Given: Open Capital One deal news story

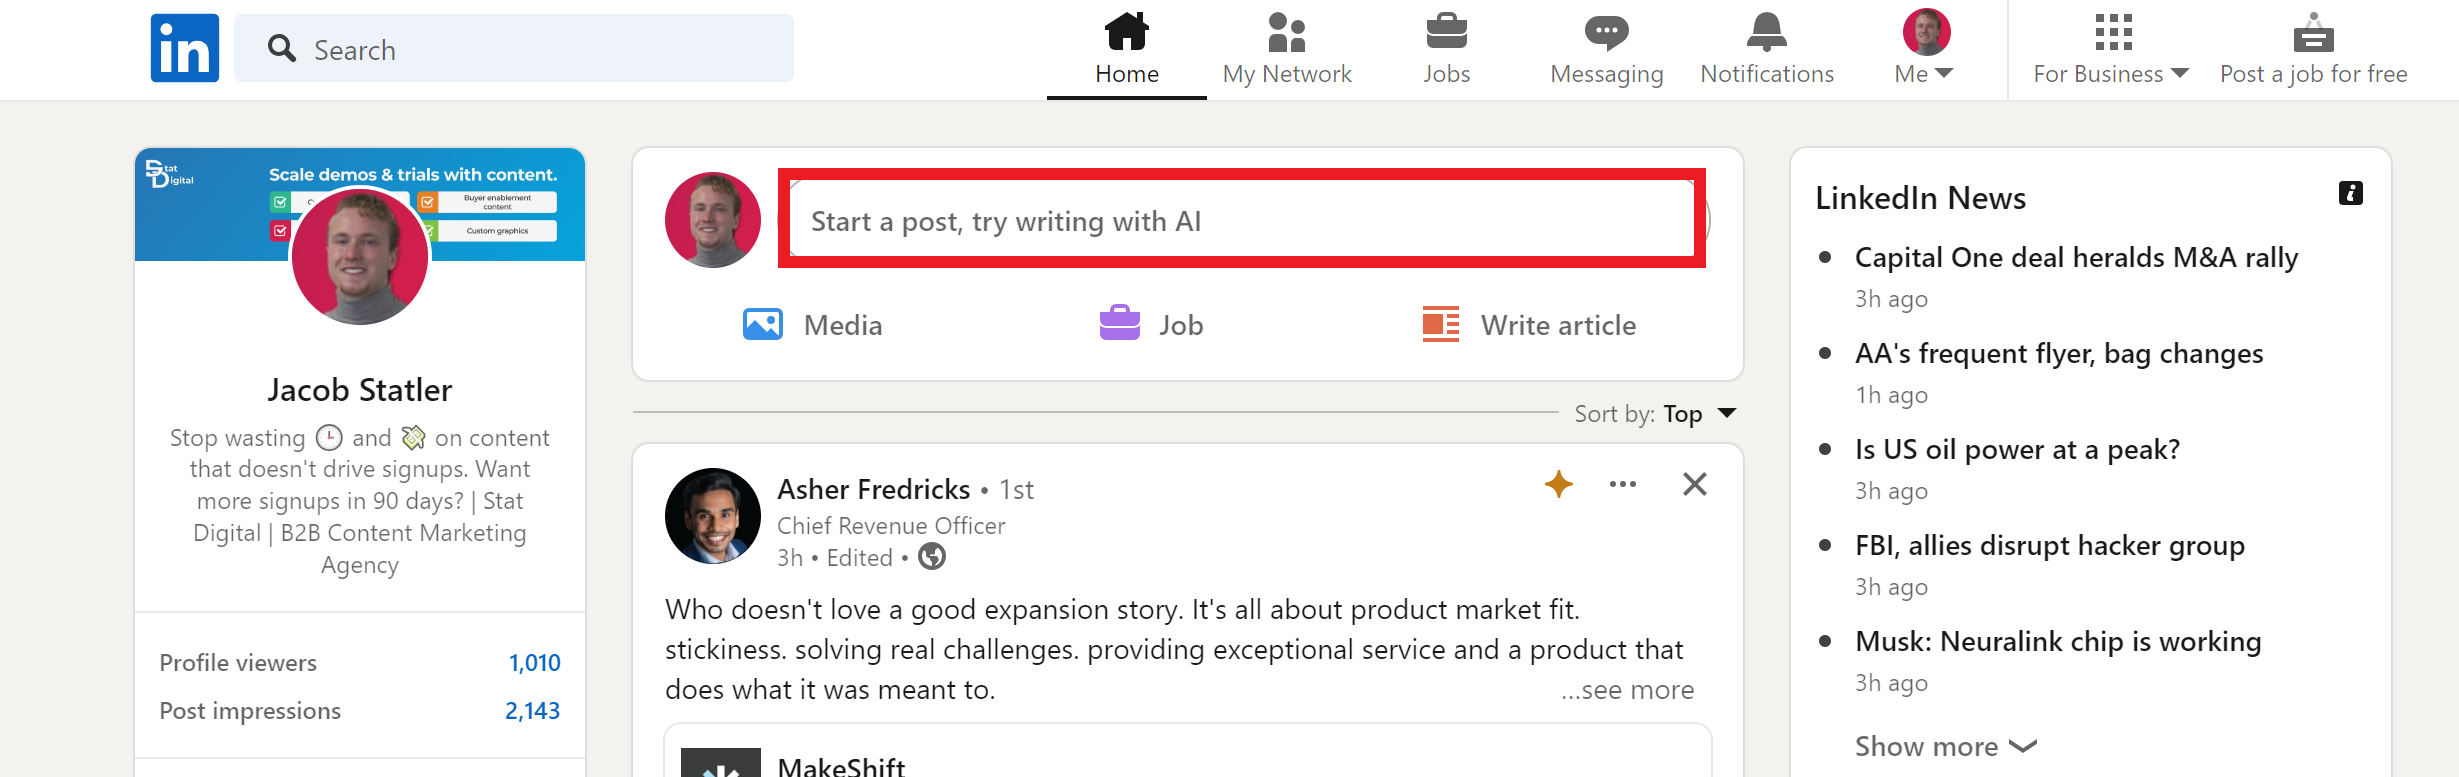Looking at the screenshot, I should (2076, 258).
